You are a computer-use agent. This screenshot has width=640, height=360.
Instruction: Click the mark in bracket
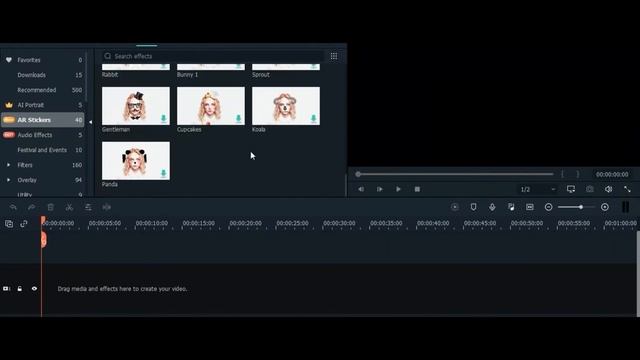click(x=563, y=174)
